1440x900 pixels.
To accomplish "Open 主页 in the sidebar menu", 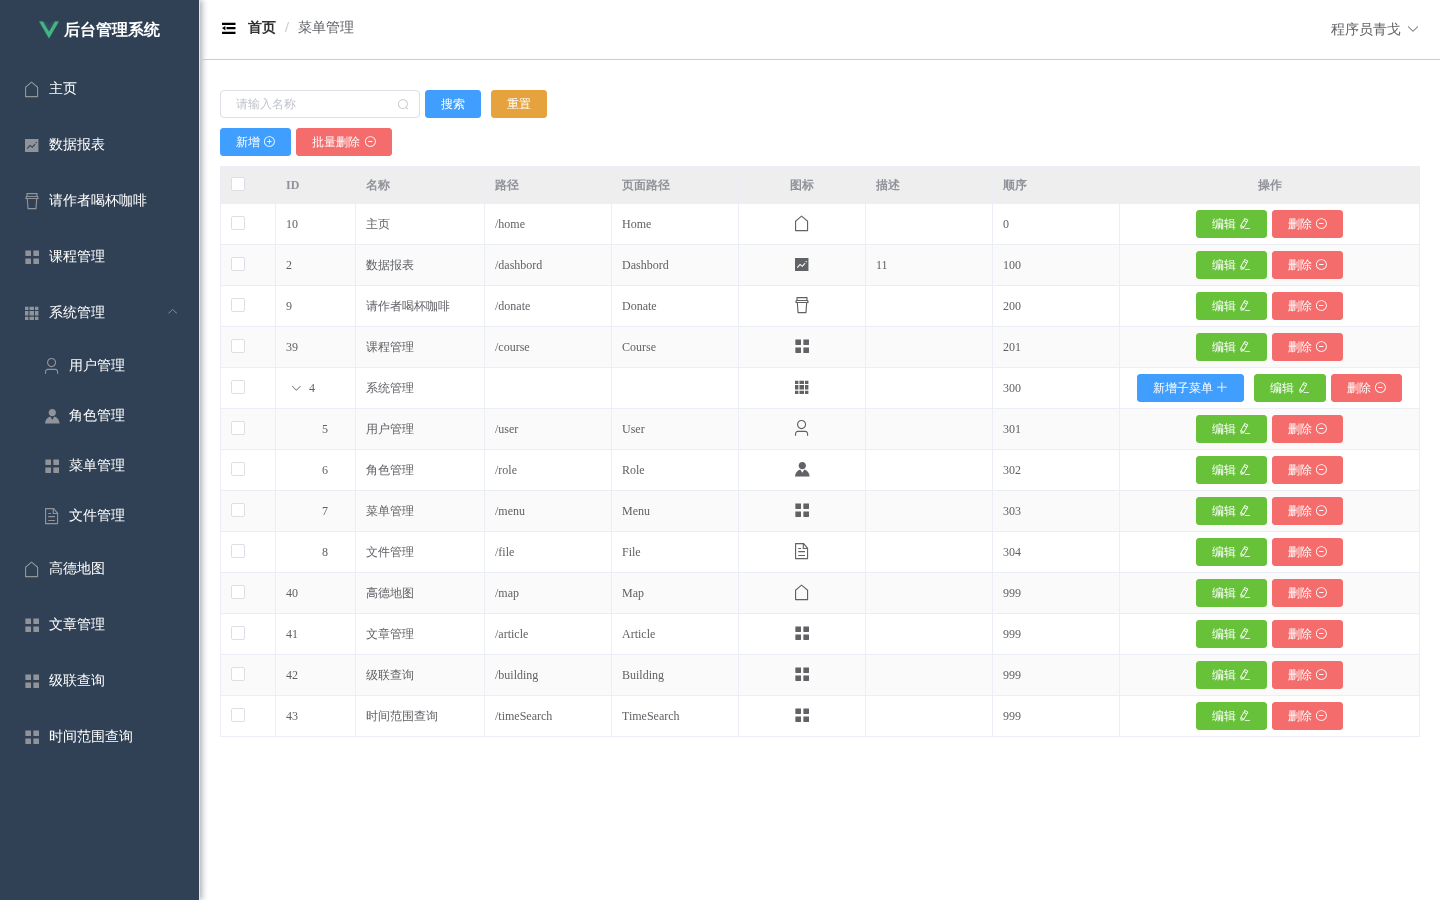I will point(100,88).
